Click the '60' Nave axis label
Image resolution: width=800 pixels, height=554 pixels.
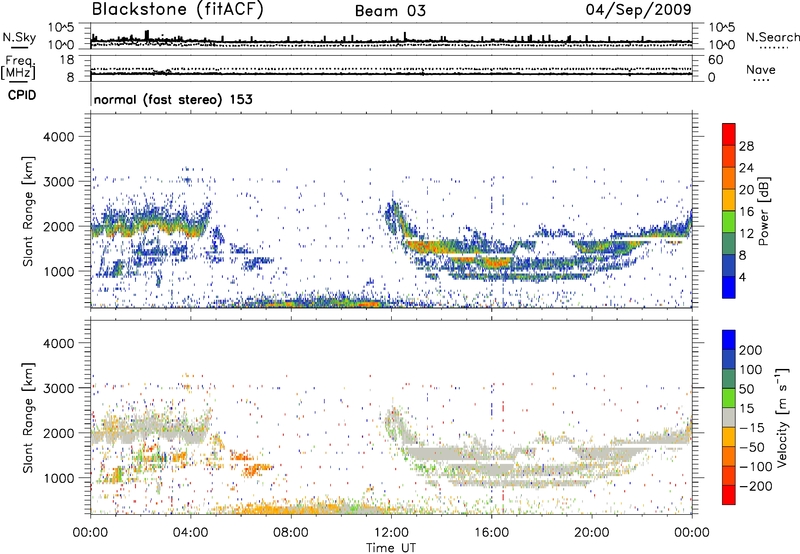point(715,60)
